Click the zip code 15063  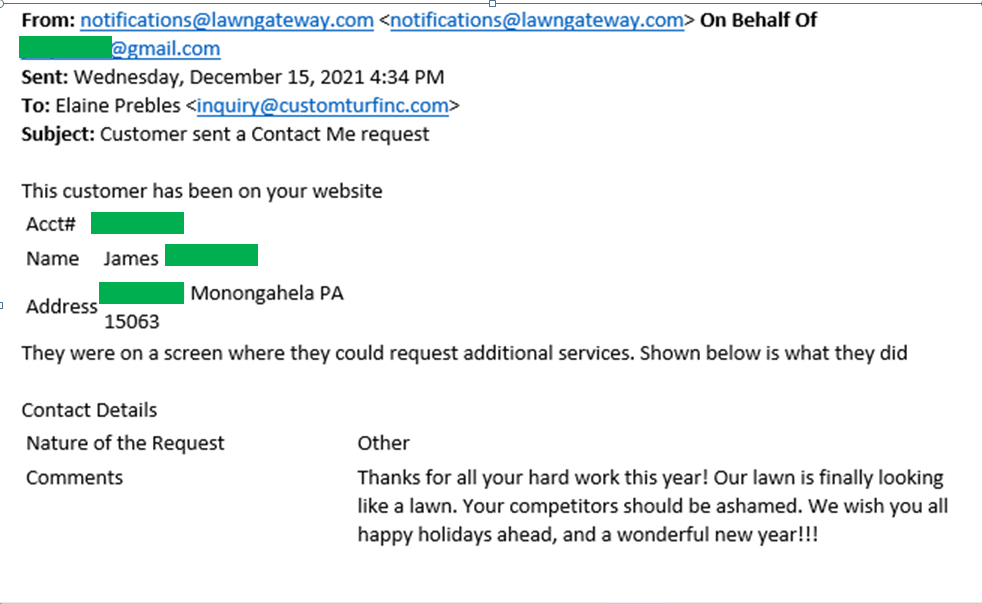132,323
